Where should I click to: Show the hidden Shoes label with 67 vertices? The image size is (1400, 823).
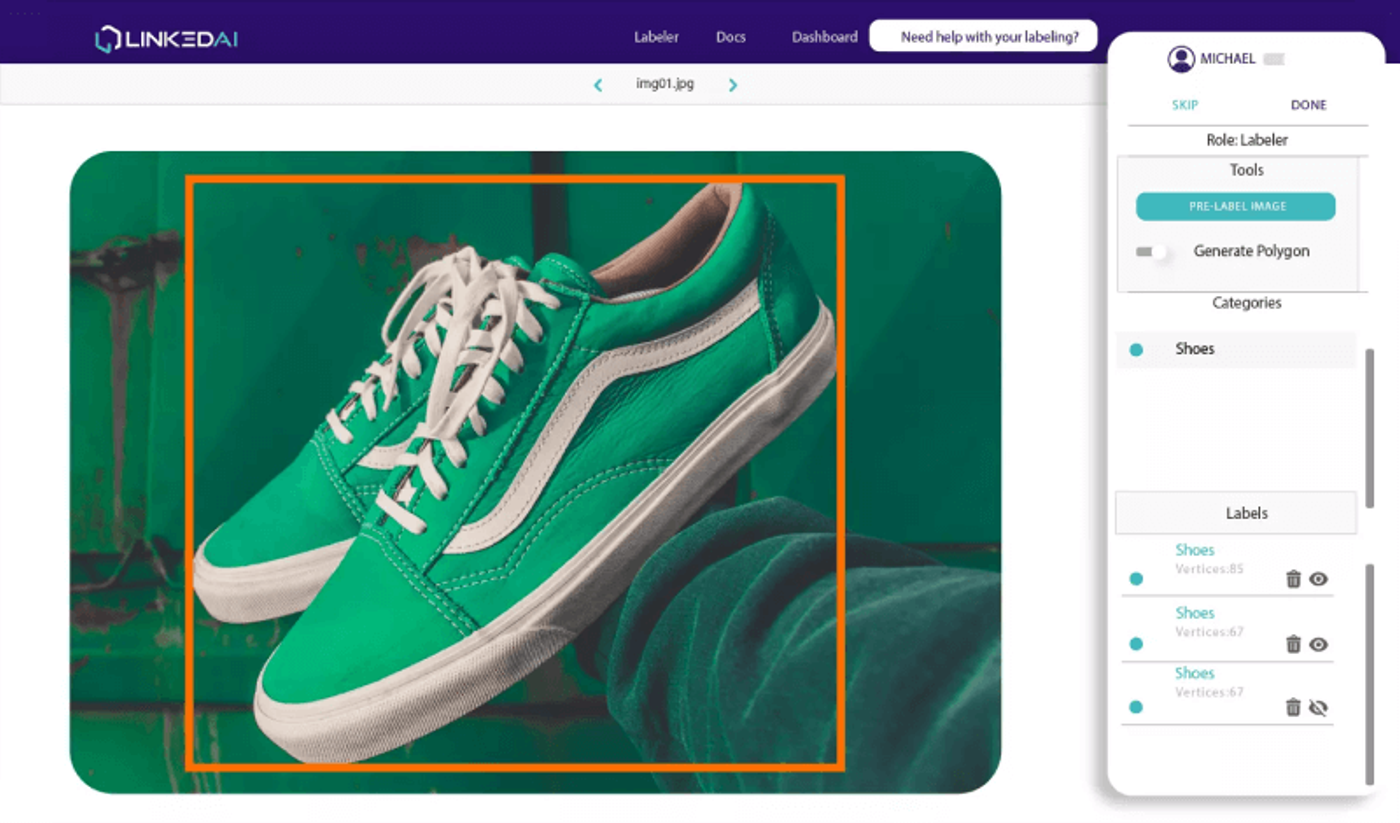(x=1318, y=707)
